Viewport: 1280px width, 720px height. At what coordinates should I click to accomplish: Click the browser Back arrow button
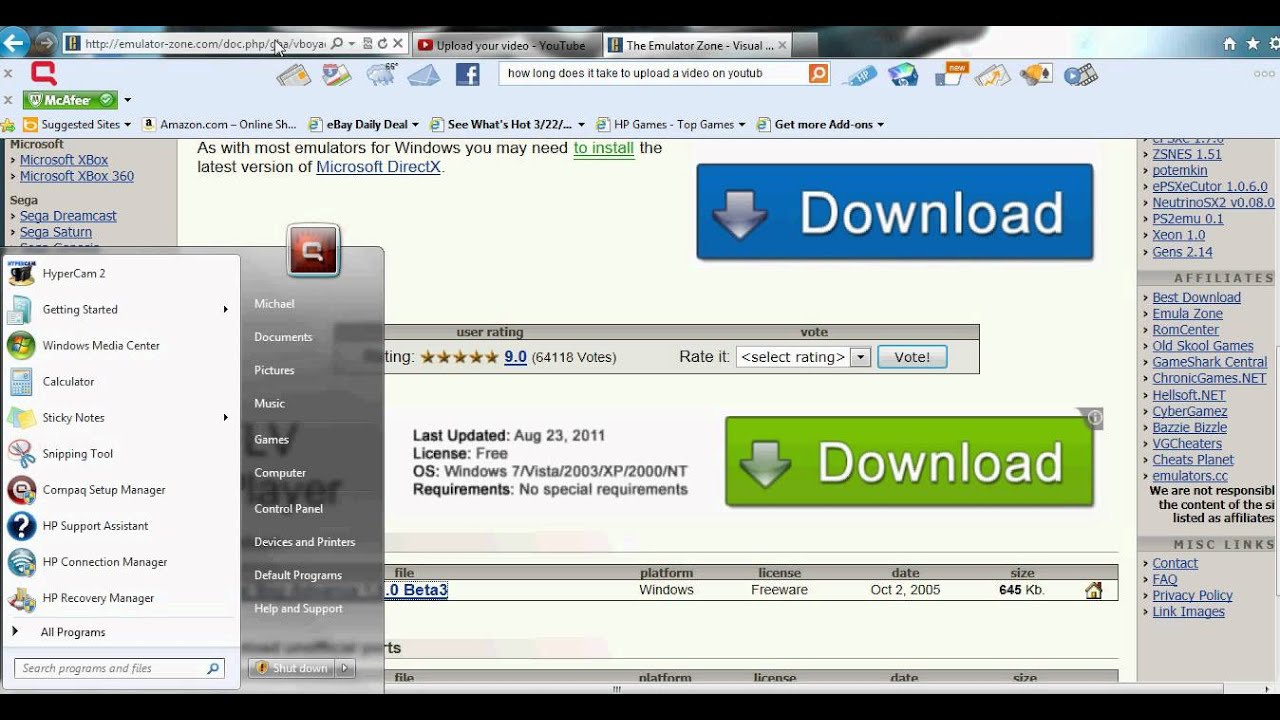point(14,43)
